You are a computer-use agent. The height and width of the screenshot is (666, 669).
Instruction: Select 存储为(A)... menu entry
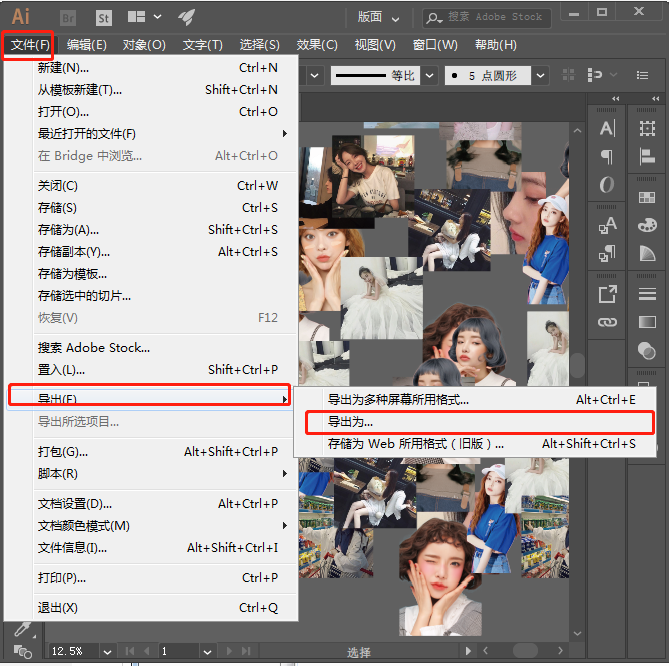pos(150,230)
